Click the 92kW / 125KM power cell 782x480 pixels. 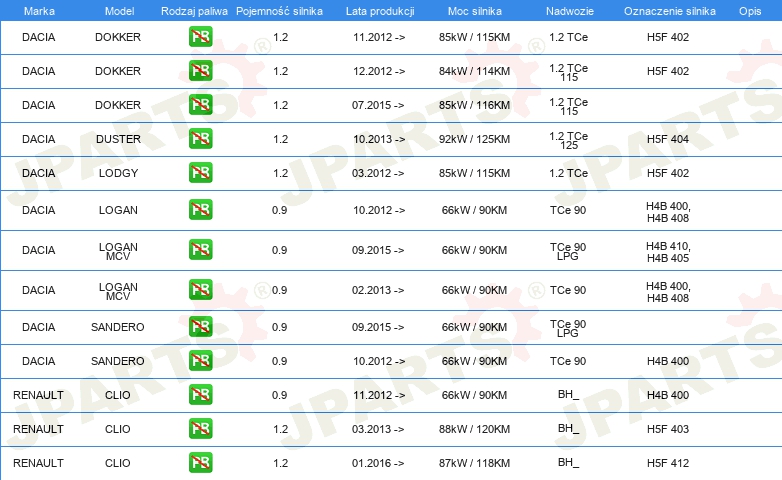point(474,139)
